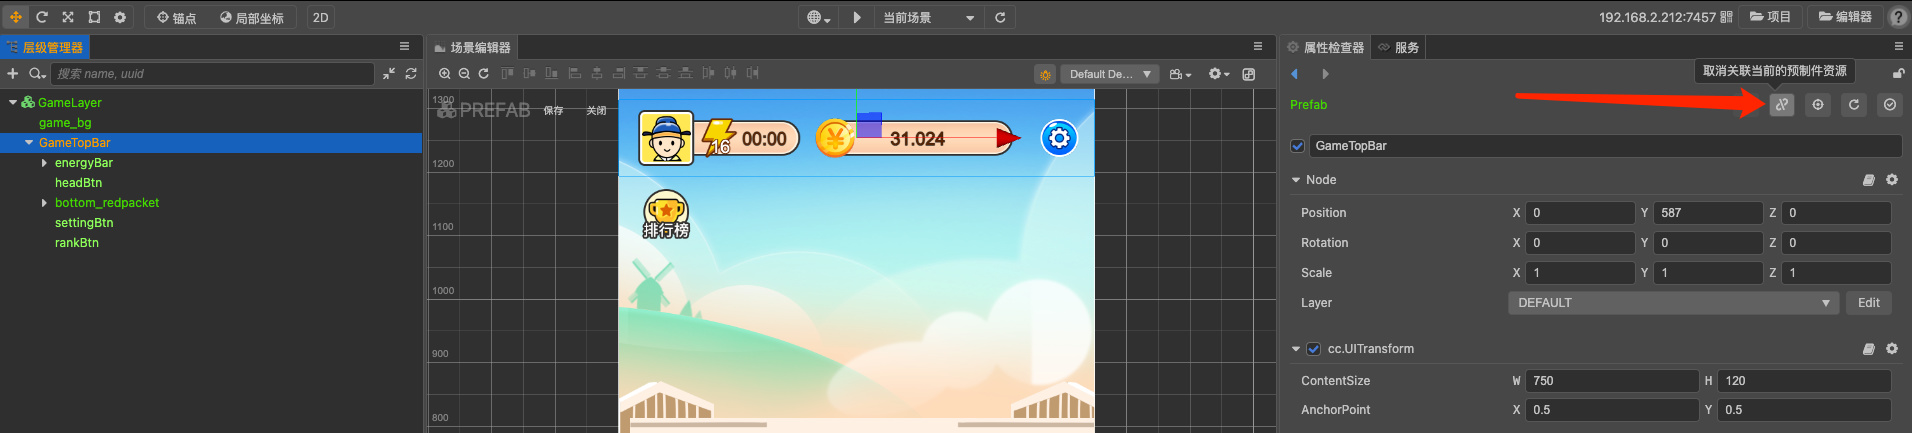The height and width of the screenshot is (433, 1912).
Task: Select settingBtn node in hierarchy
Action: [84, 223]
